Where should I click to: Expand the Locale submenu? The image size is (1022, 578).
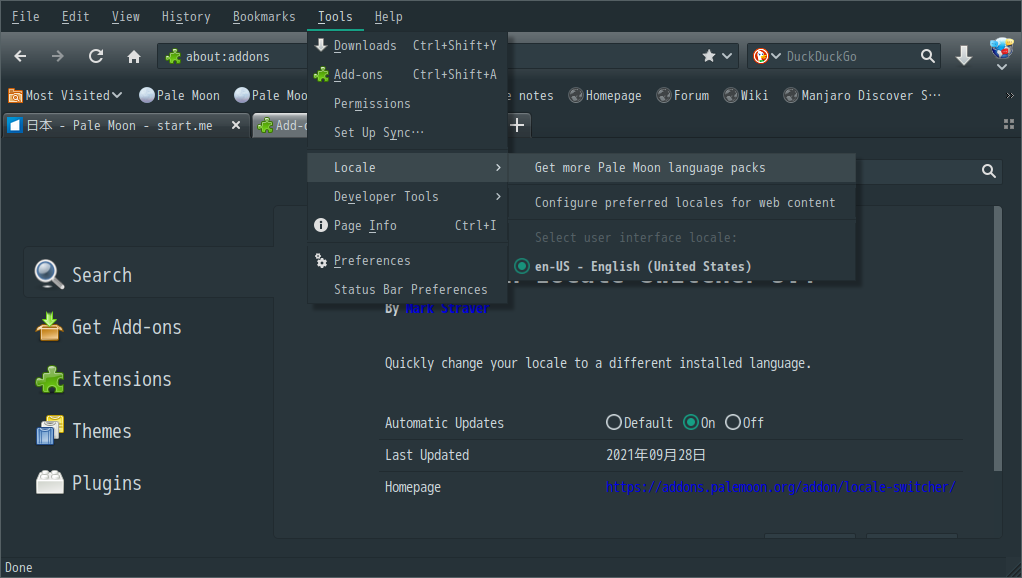coord(407,167)
